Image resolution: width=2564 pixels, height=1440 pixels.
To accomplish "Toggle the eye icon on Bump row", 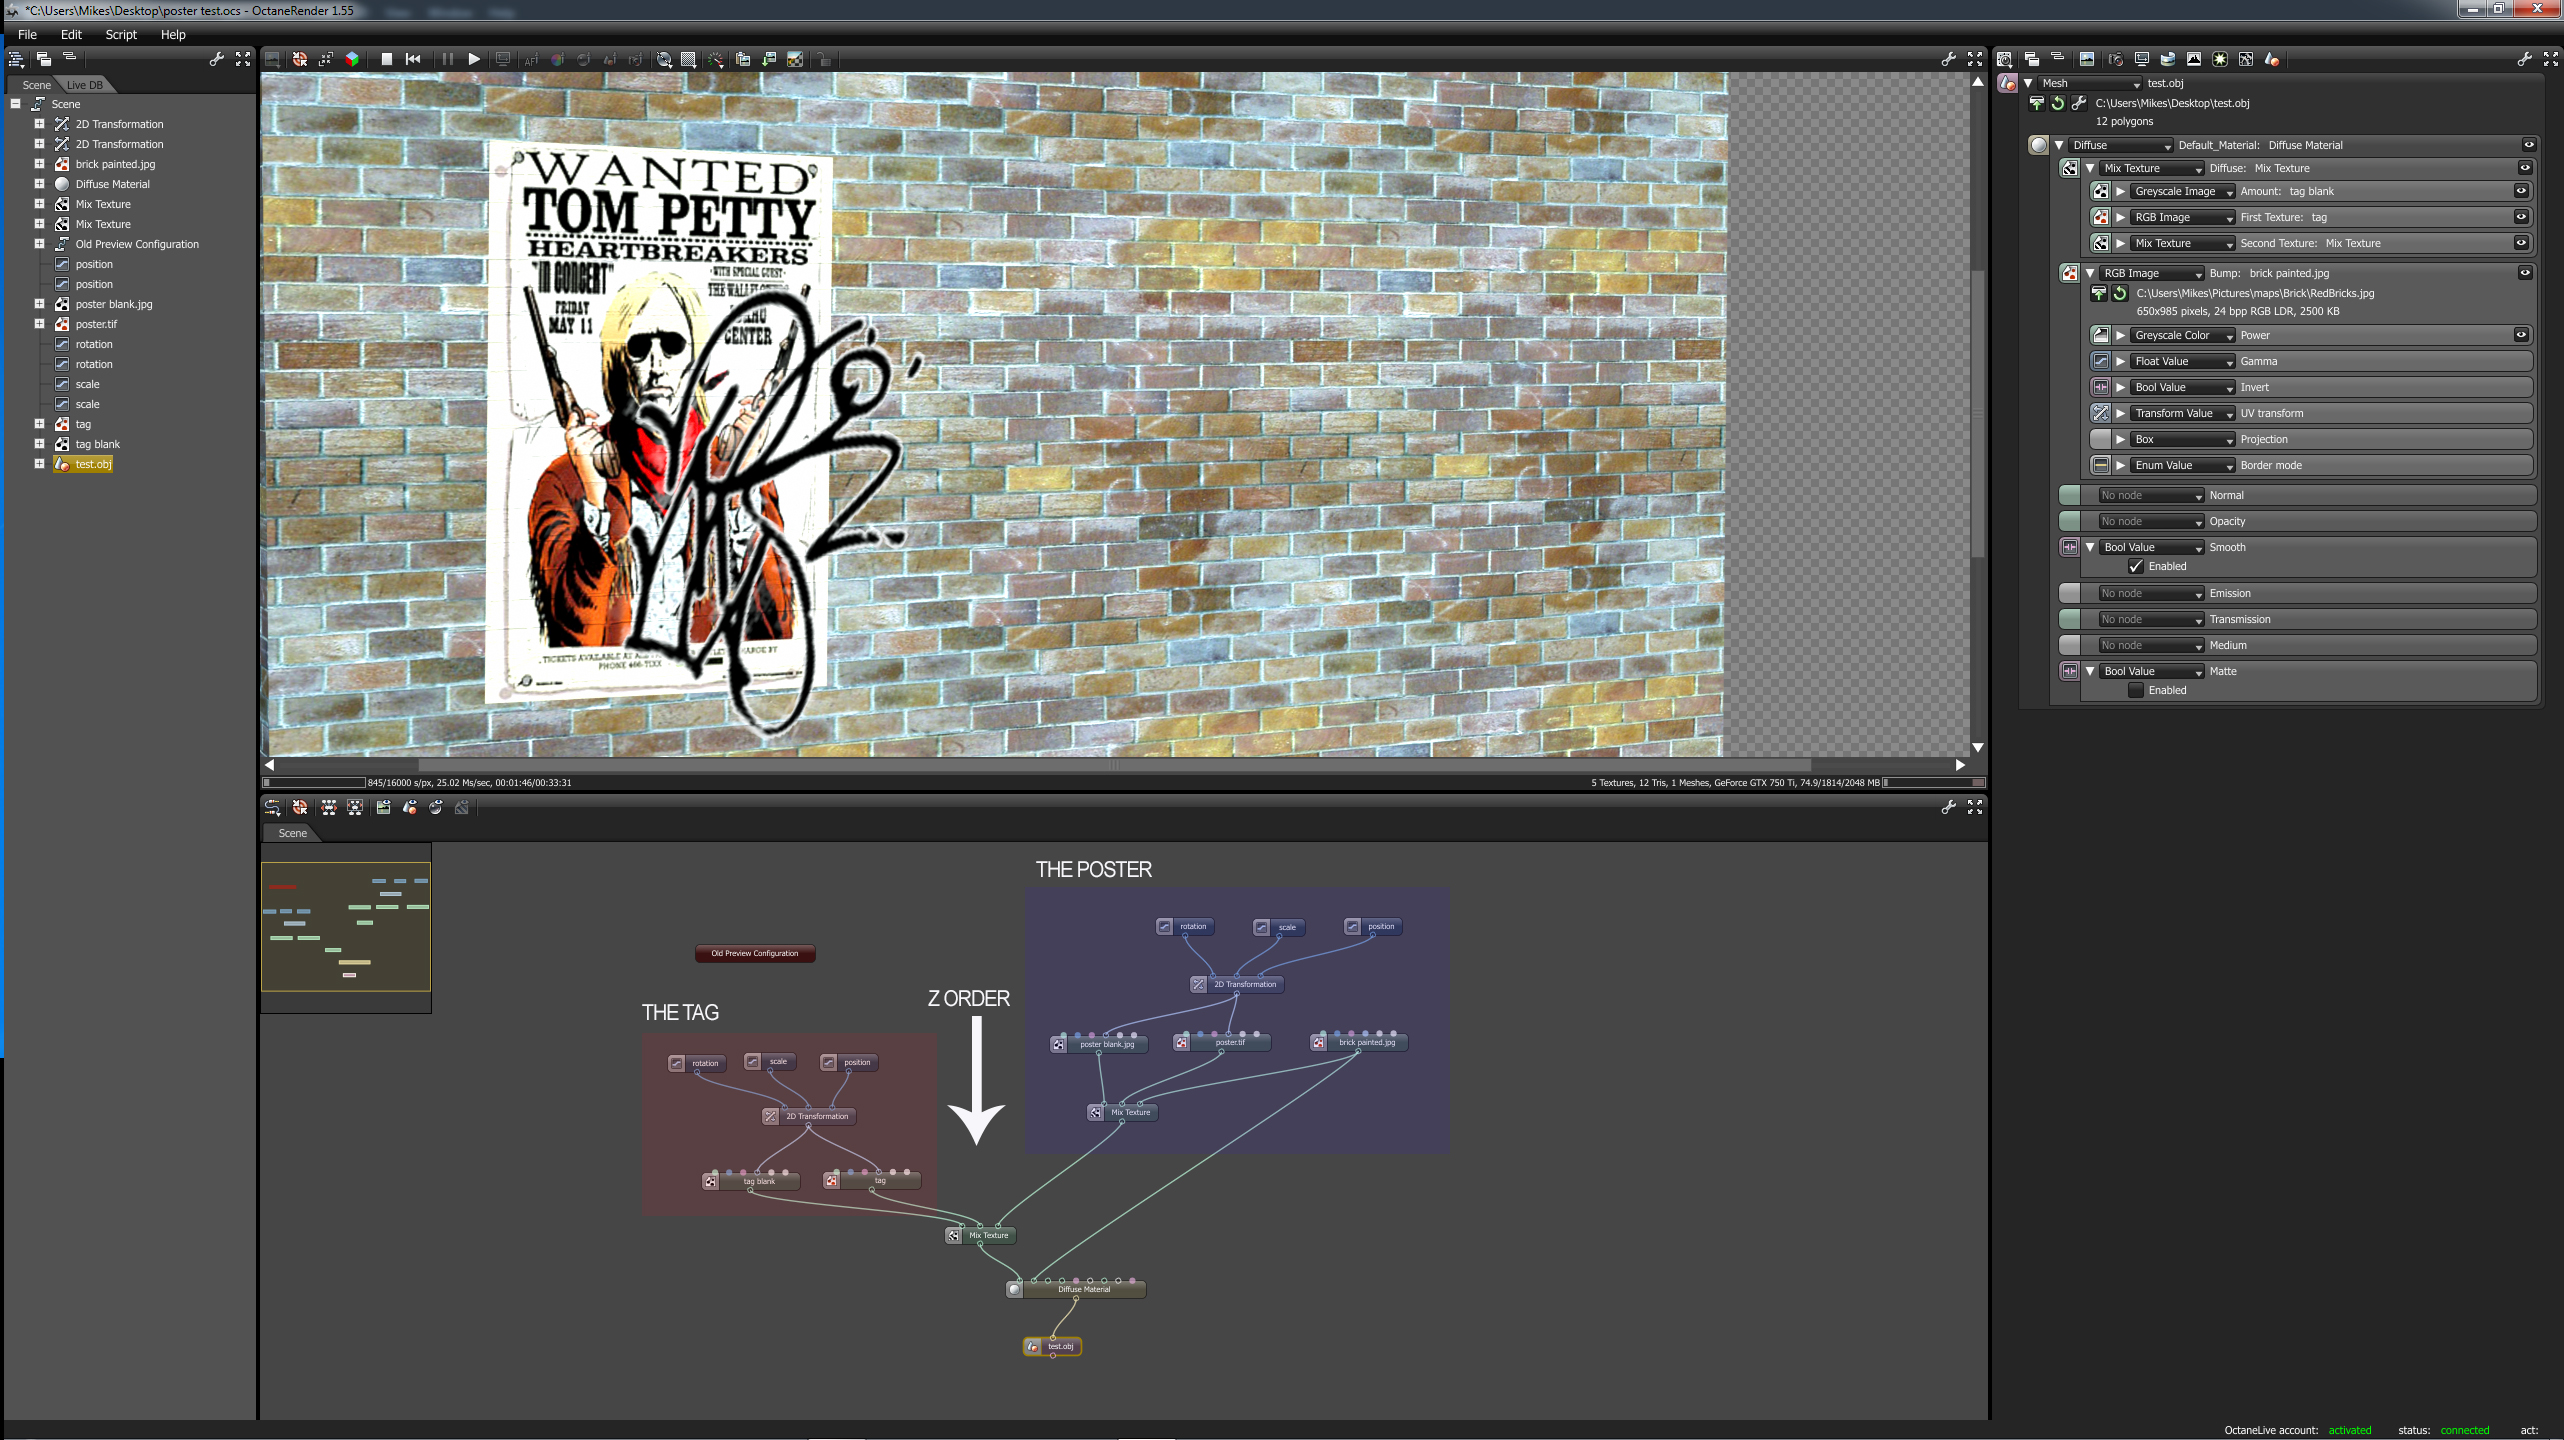I will [2524, 273].
